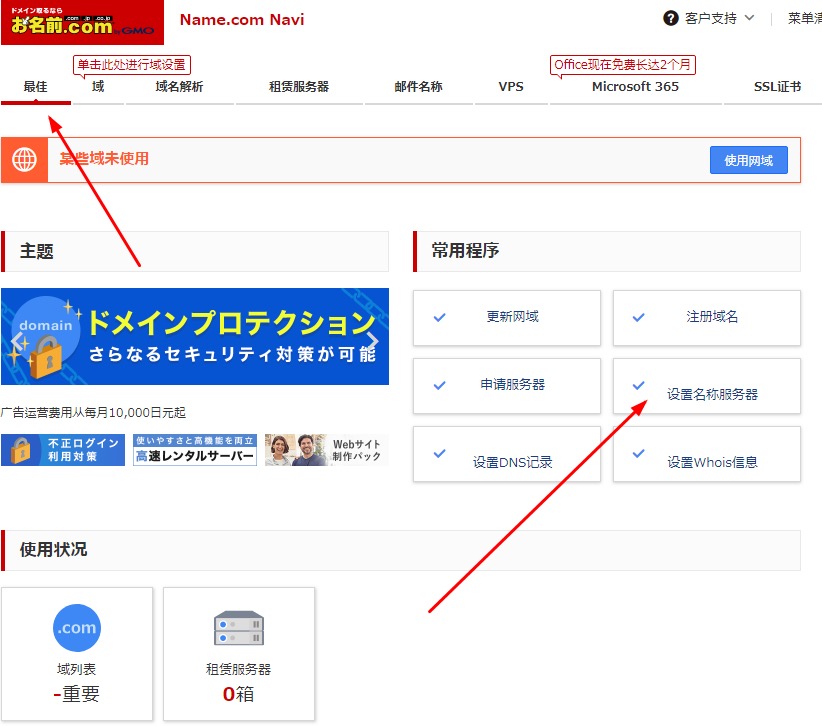Click the 使用网域 button
The image size is (822, 726).
748,160
